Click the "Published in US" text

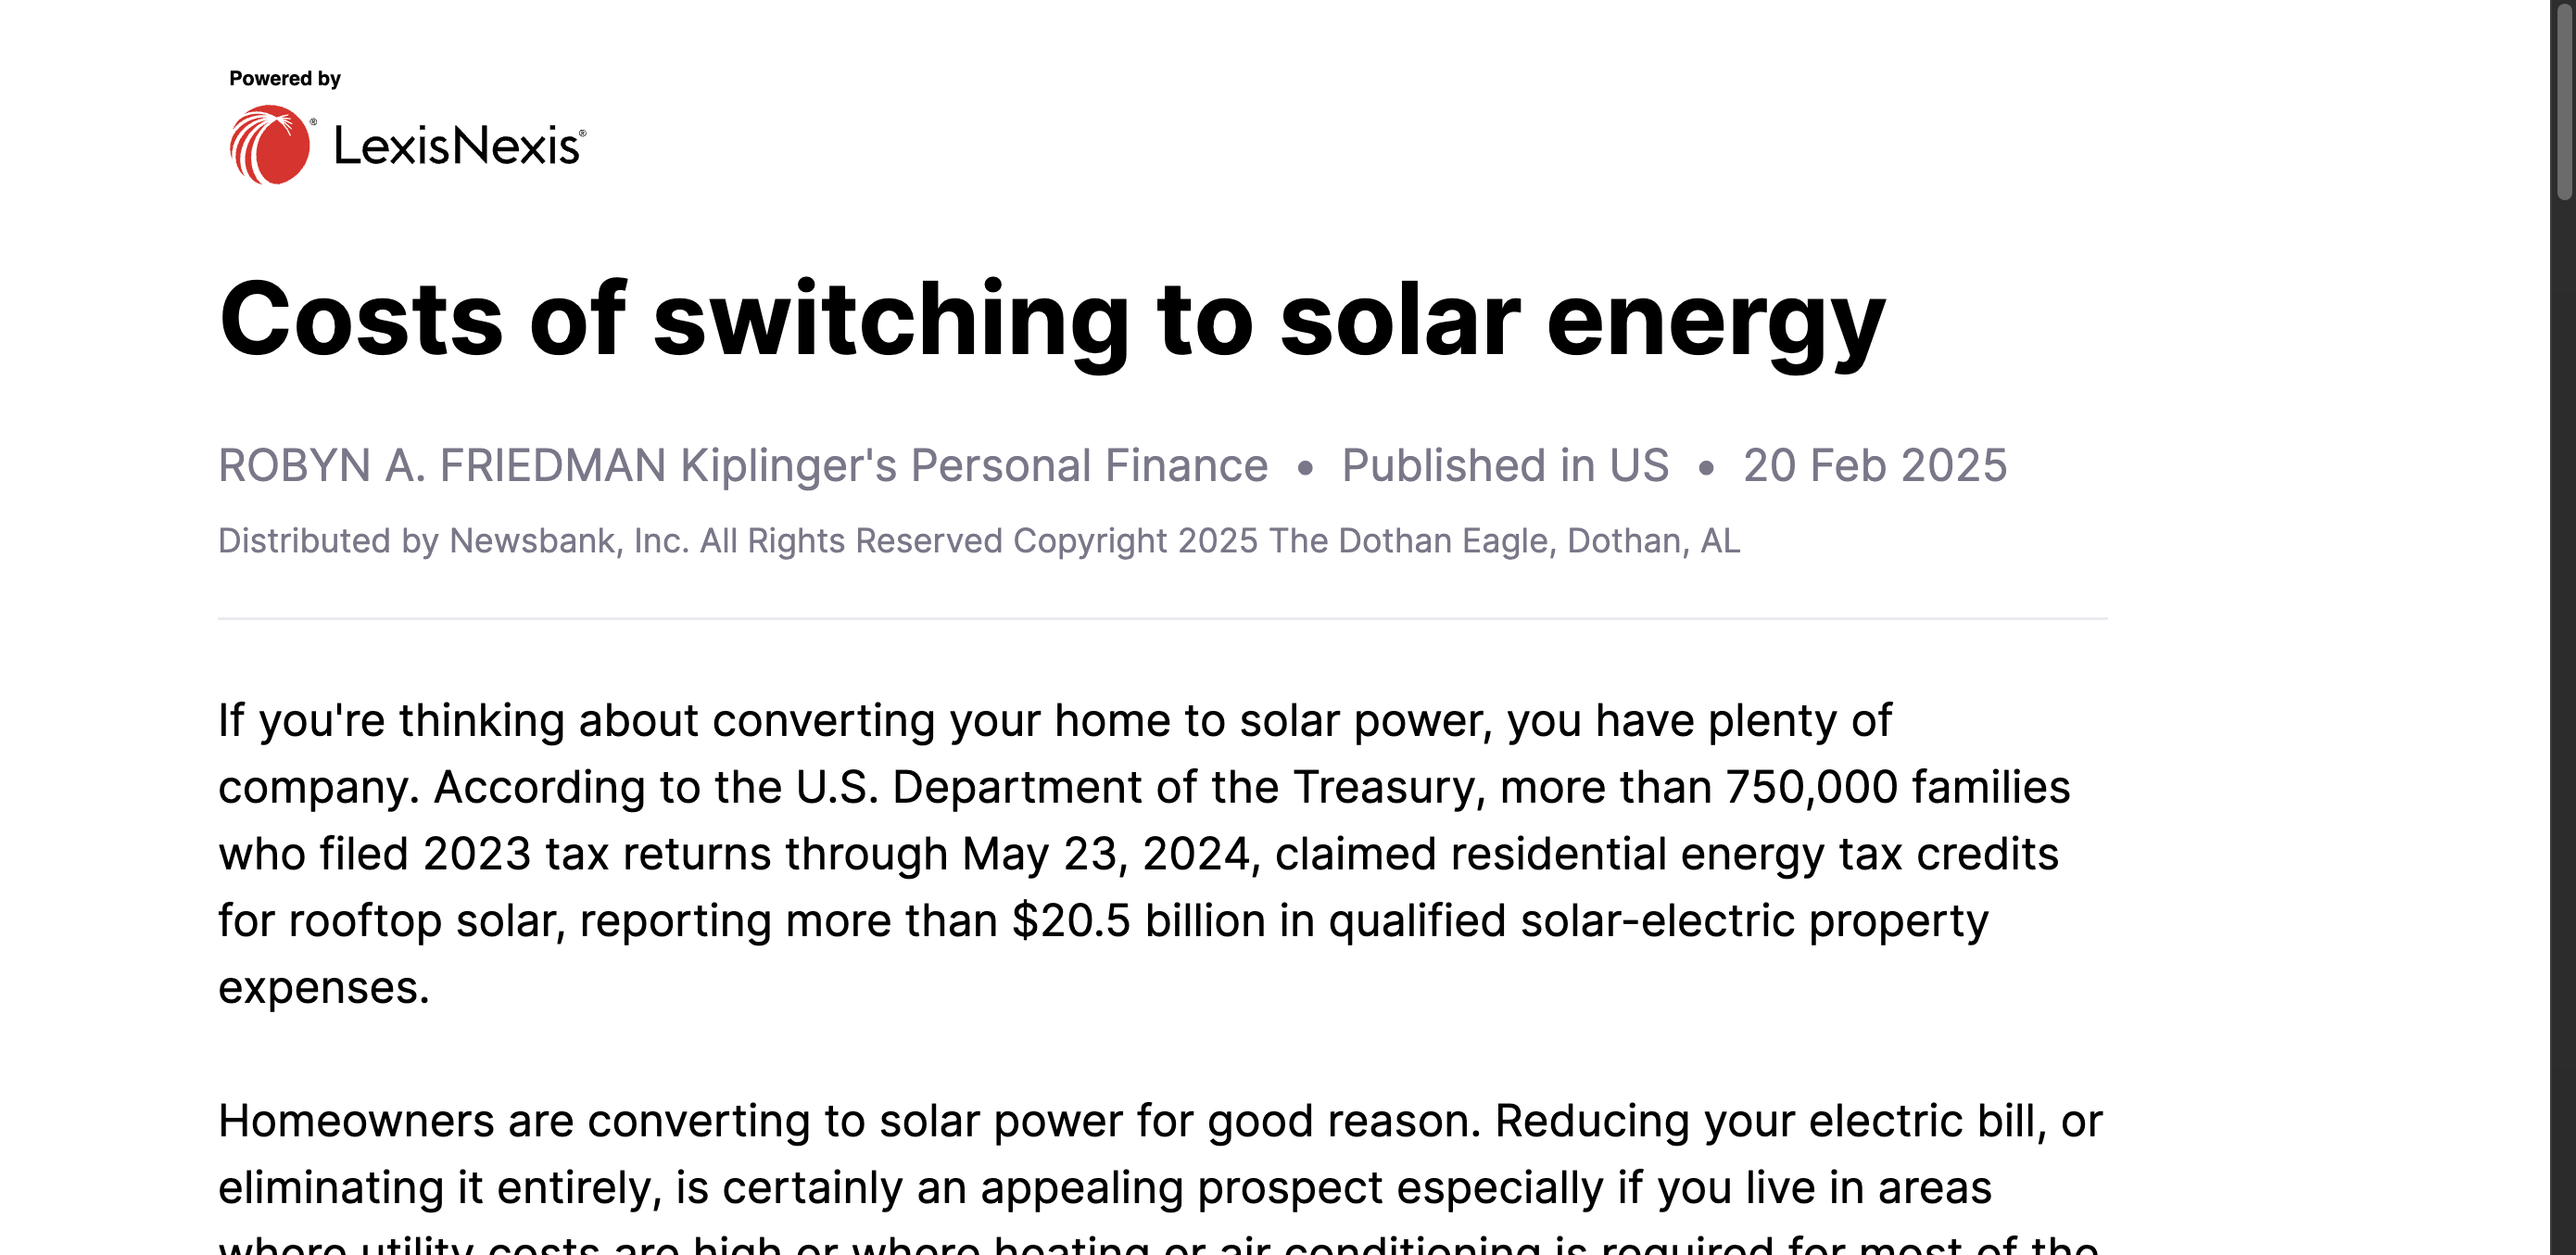1505,466
